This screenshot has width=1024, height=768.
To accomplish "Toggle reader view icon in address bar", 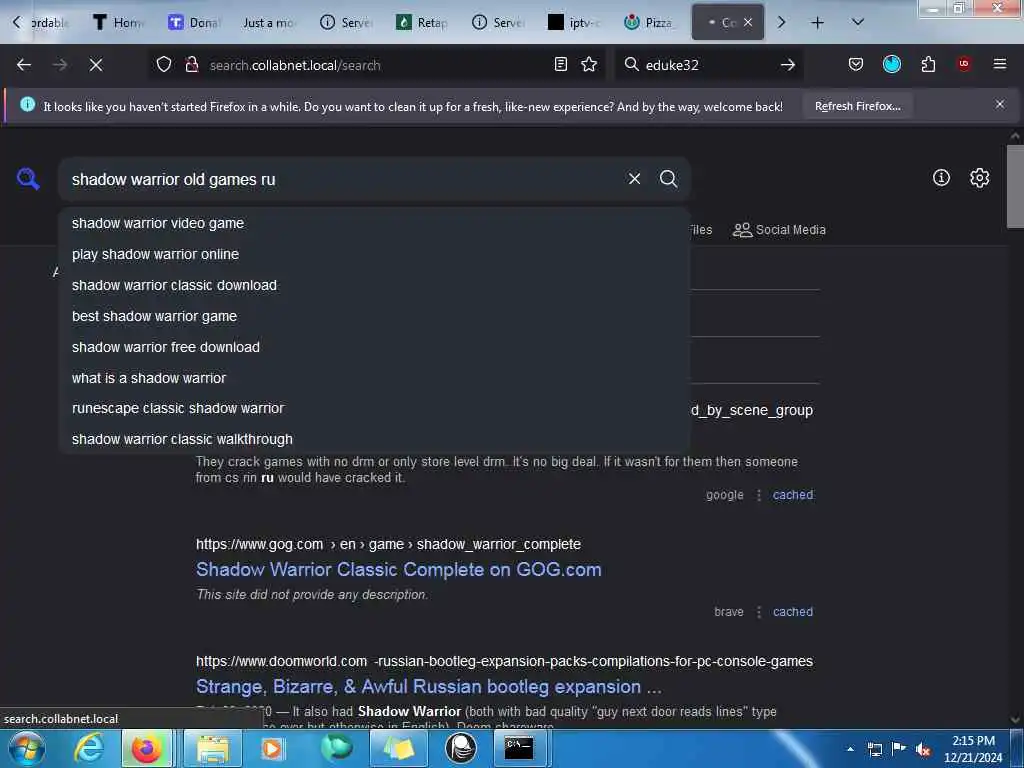I will coord(560,64).
